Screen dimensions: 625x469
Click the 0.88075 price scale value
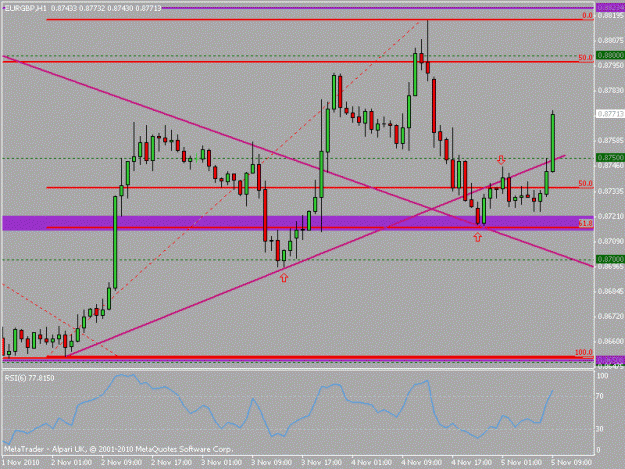[611, 40]
